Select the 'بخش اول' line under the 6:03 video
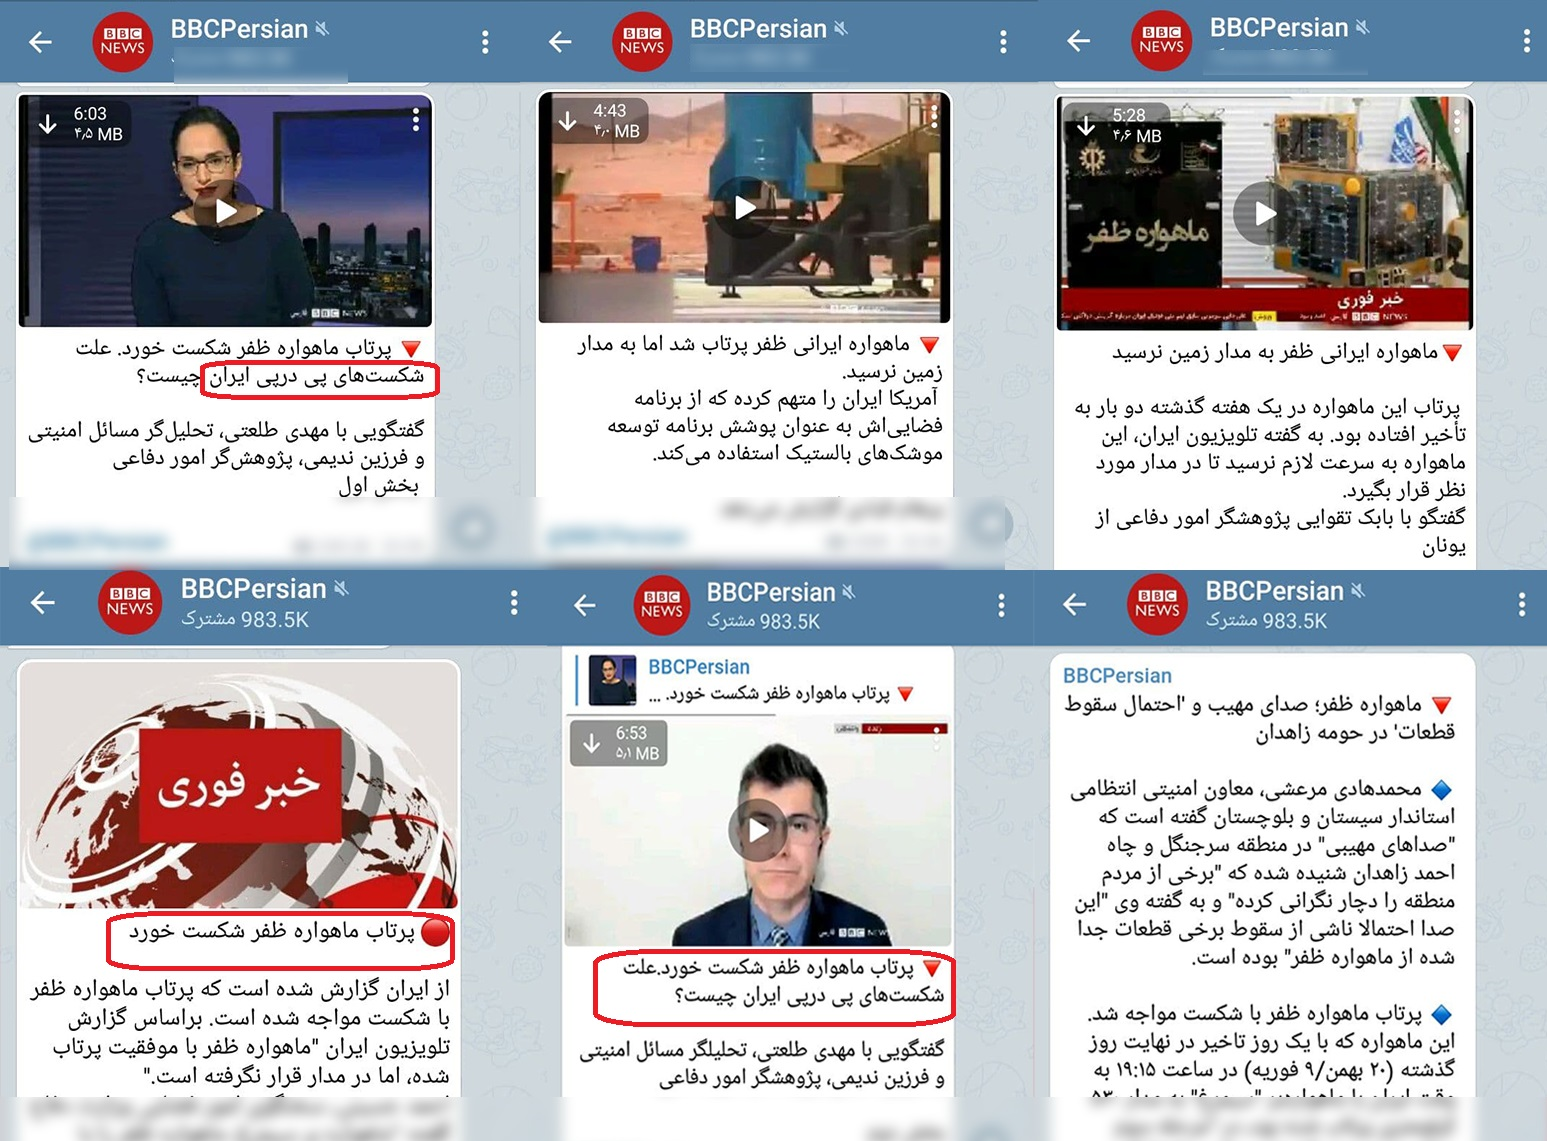 coord(378,486)
